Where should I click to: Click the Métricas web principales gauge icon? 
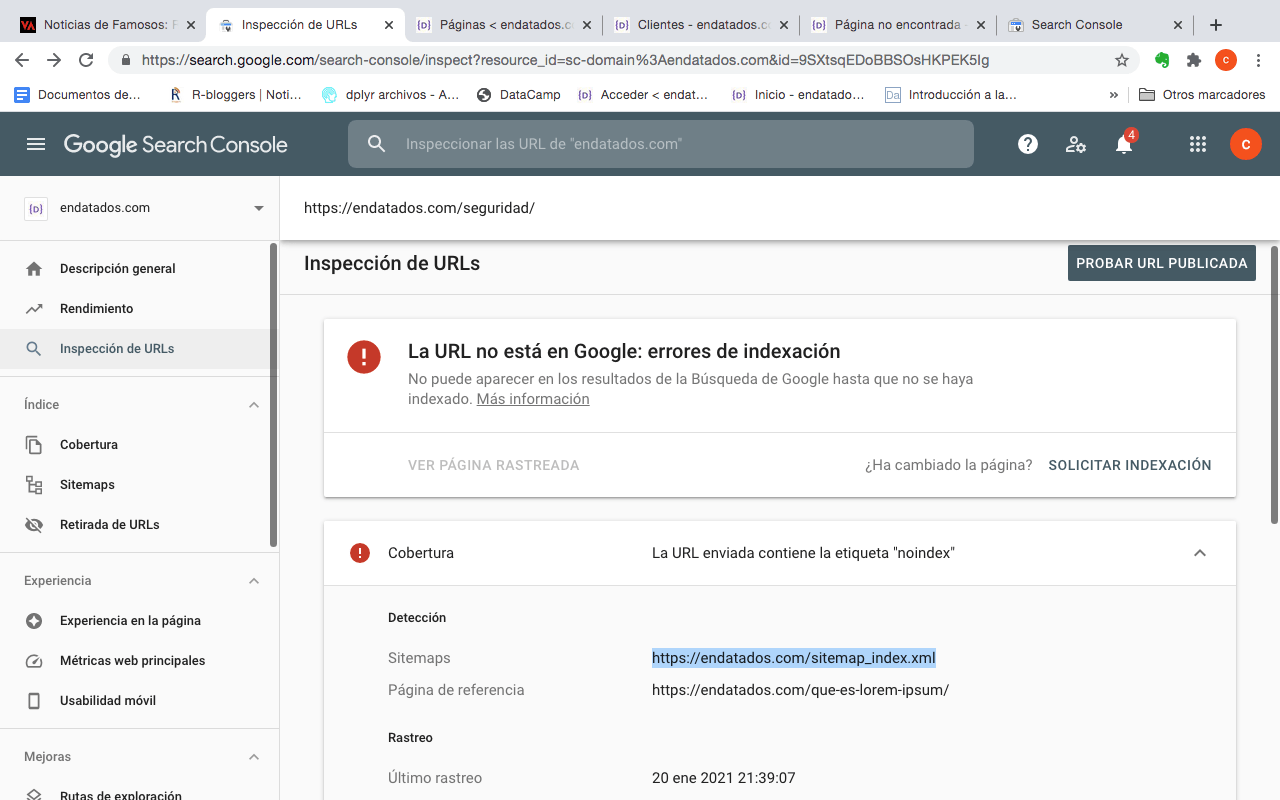34,661
